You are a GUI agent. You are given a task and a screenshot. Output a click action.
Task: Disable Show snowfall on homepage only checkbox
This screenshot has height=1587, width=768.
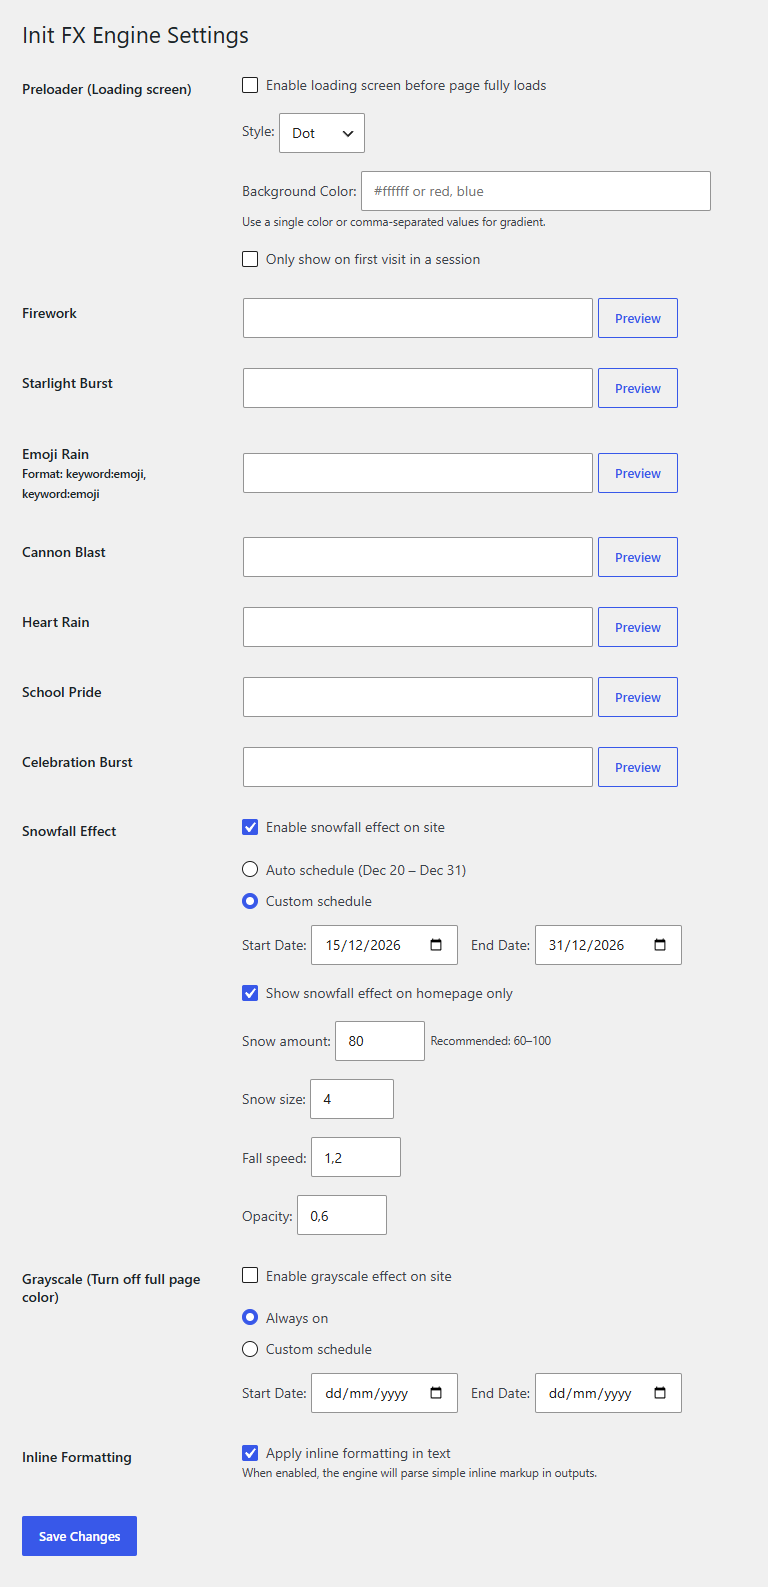coord(250,993)
